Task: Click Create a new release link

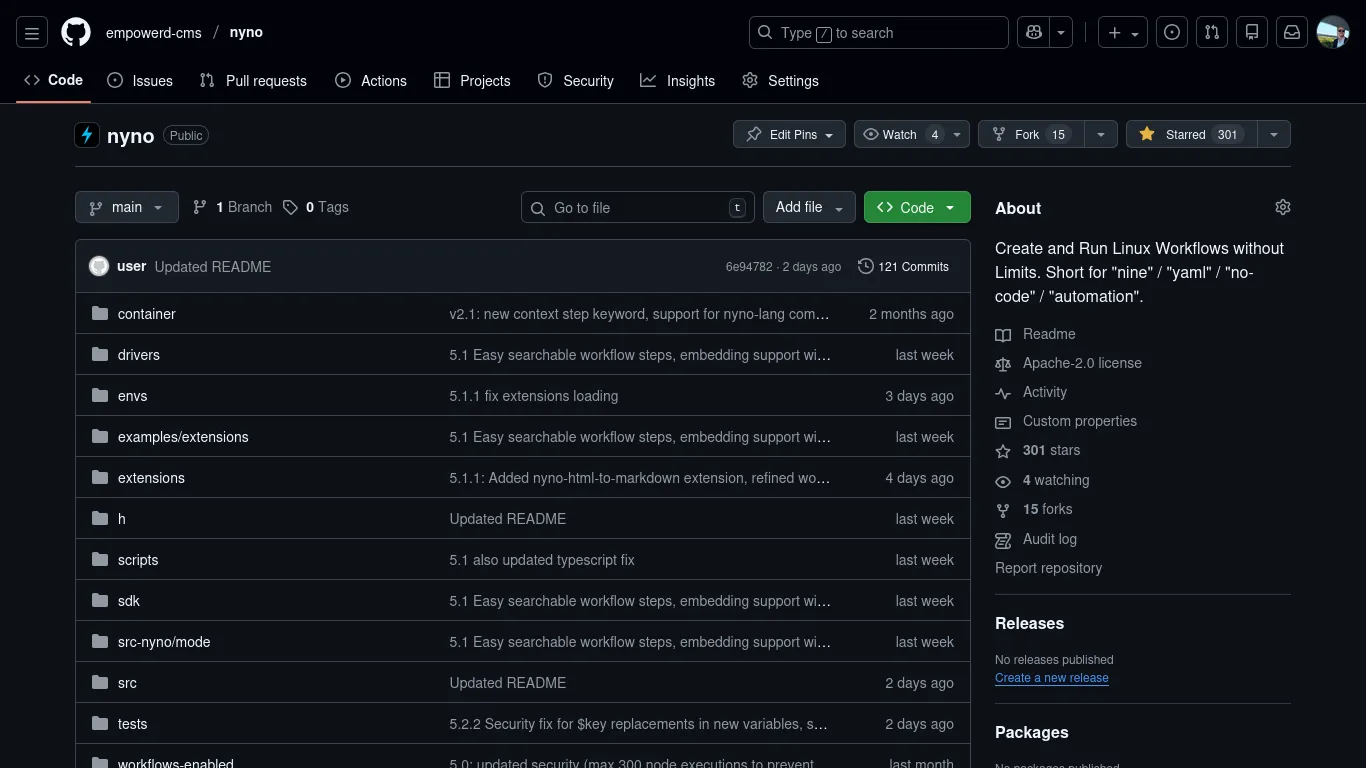Action: tap(1051, 678)
